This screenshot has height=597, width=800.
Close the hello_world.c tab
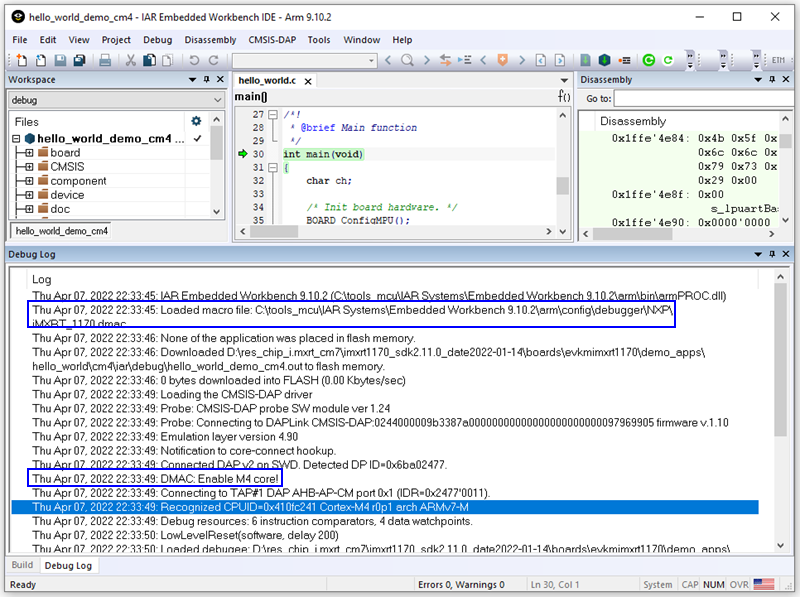(x=308, y=81)
